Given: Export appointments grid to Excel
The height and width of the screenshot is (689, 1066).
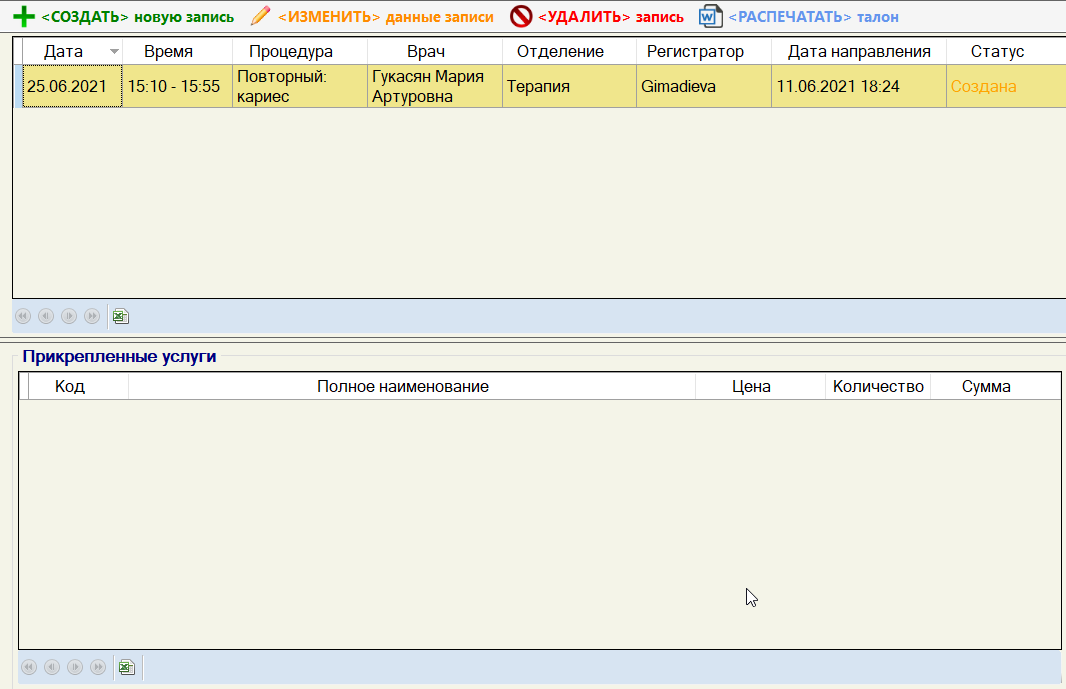Looking at the screenshot, I should (121, 316).
